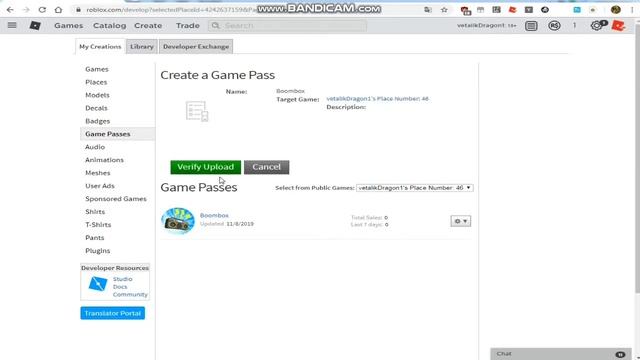This screenshot has height=360, width=640.
Task: Select Decals in the sidebar
Action: click(96, 108)
